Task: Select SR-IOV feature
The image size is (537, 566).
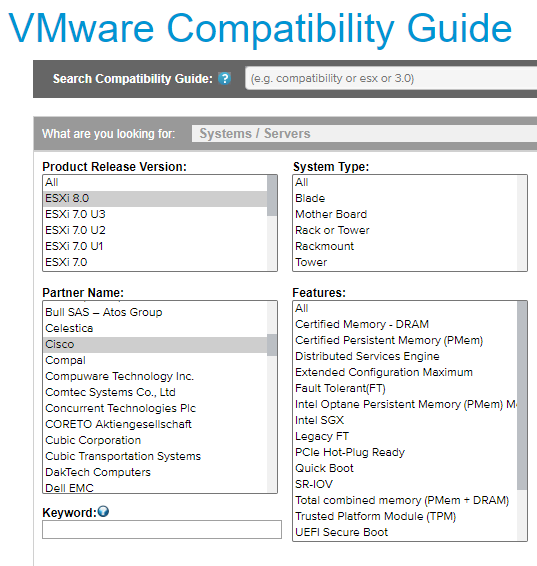Action: coord(405,484)
